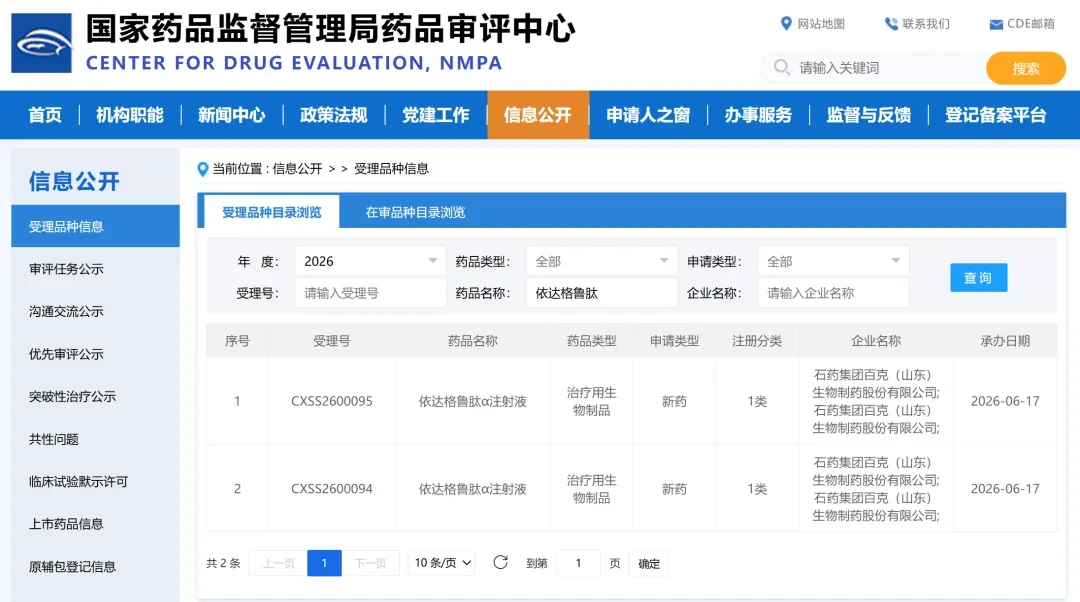Click the 上一页 button

278,563
